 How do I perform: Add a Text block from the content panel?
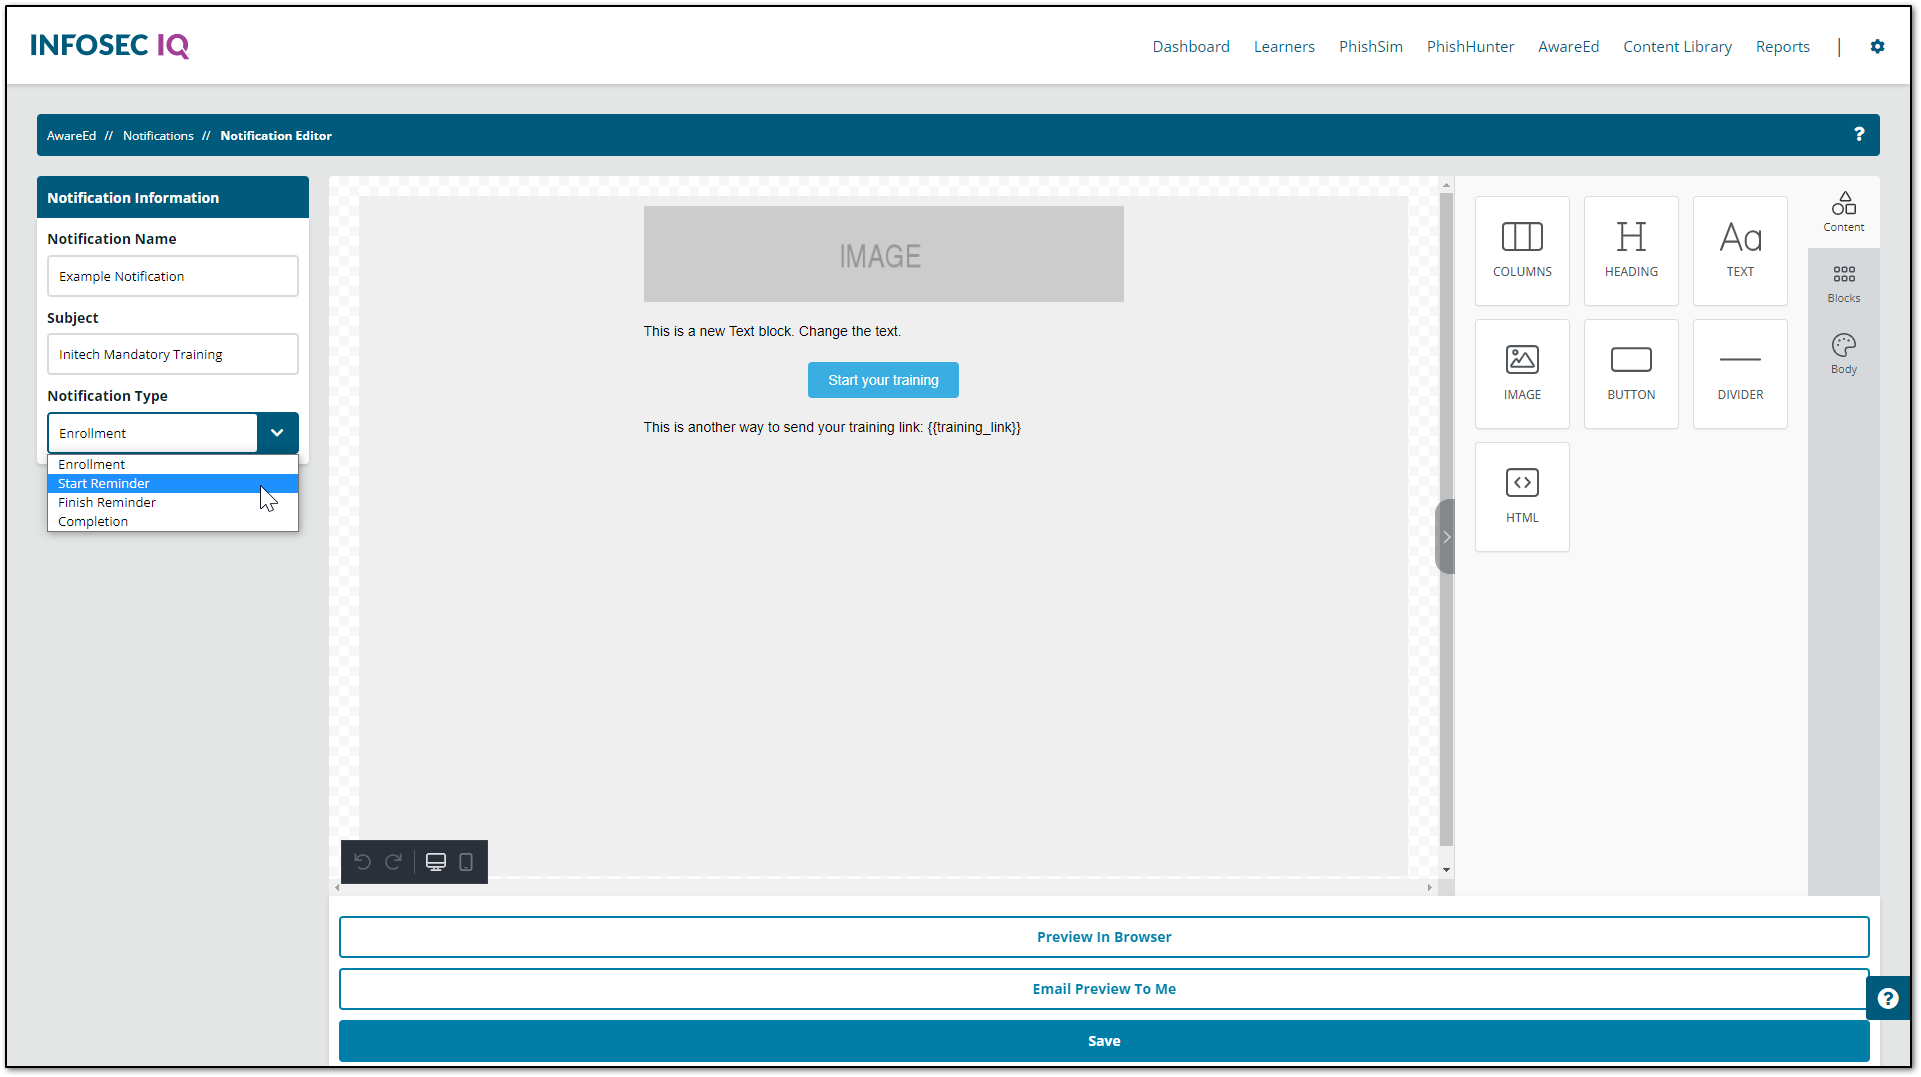click(x=1739, y=250)
